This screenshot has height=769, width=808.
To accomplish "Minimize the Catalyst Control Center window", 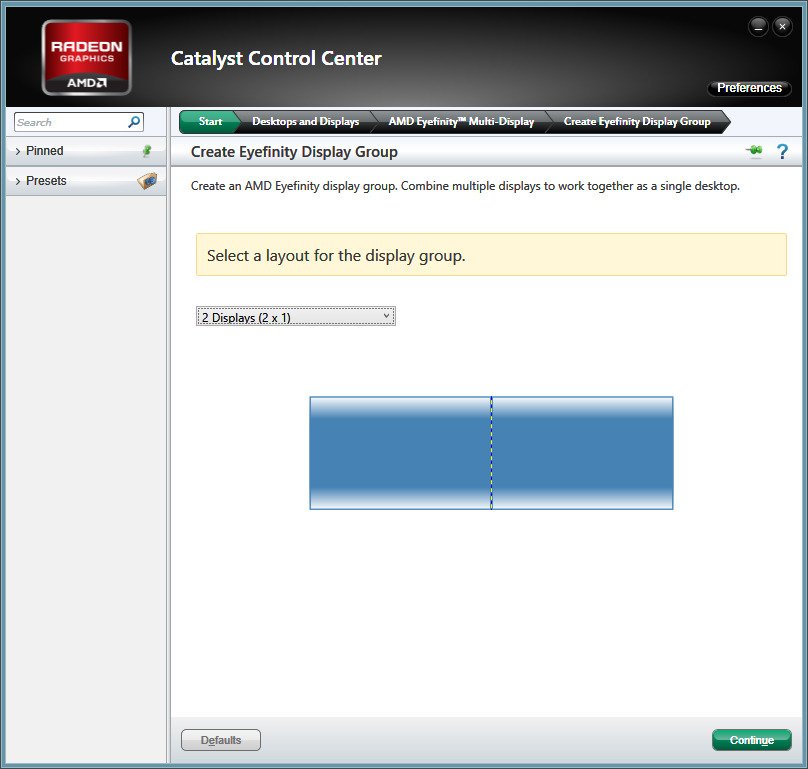I will coord(757,27).
